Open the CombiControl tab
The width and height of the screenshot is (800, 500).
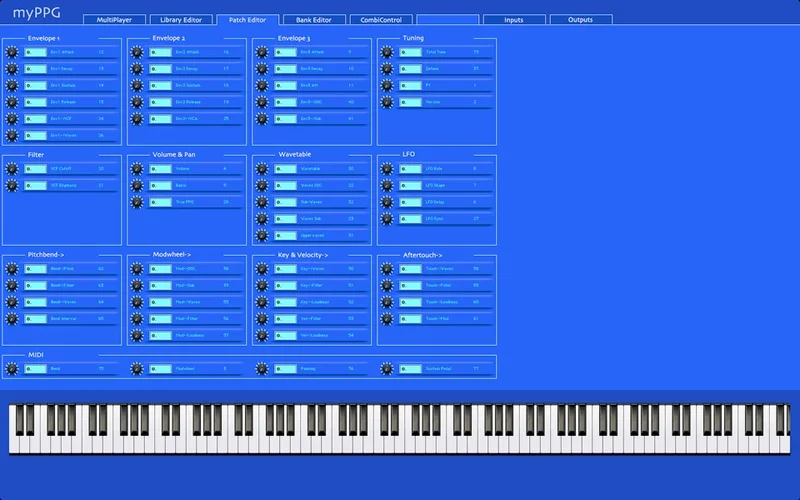pos(381,20)
